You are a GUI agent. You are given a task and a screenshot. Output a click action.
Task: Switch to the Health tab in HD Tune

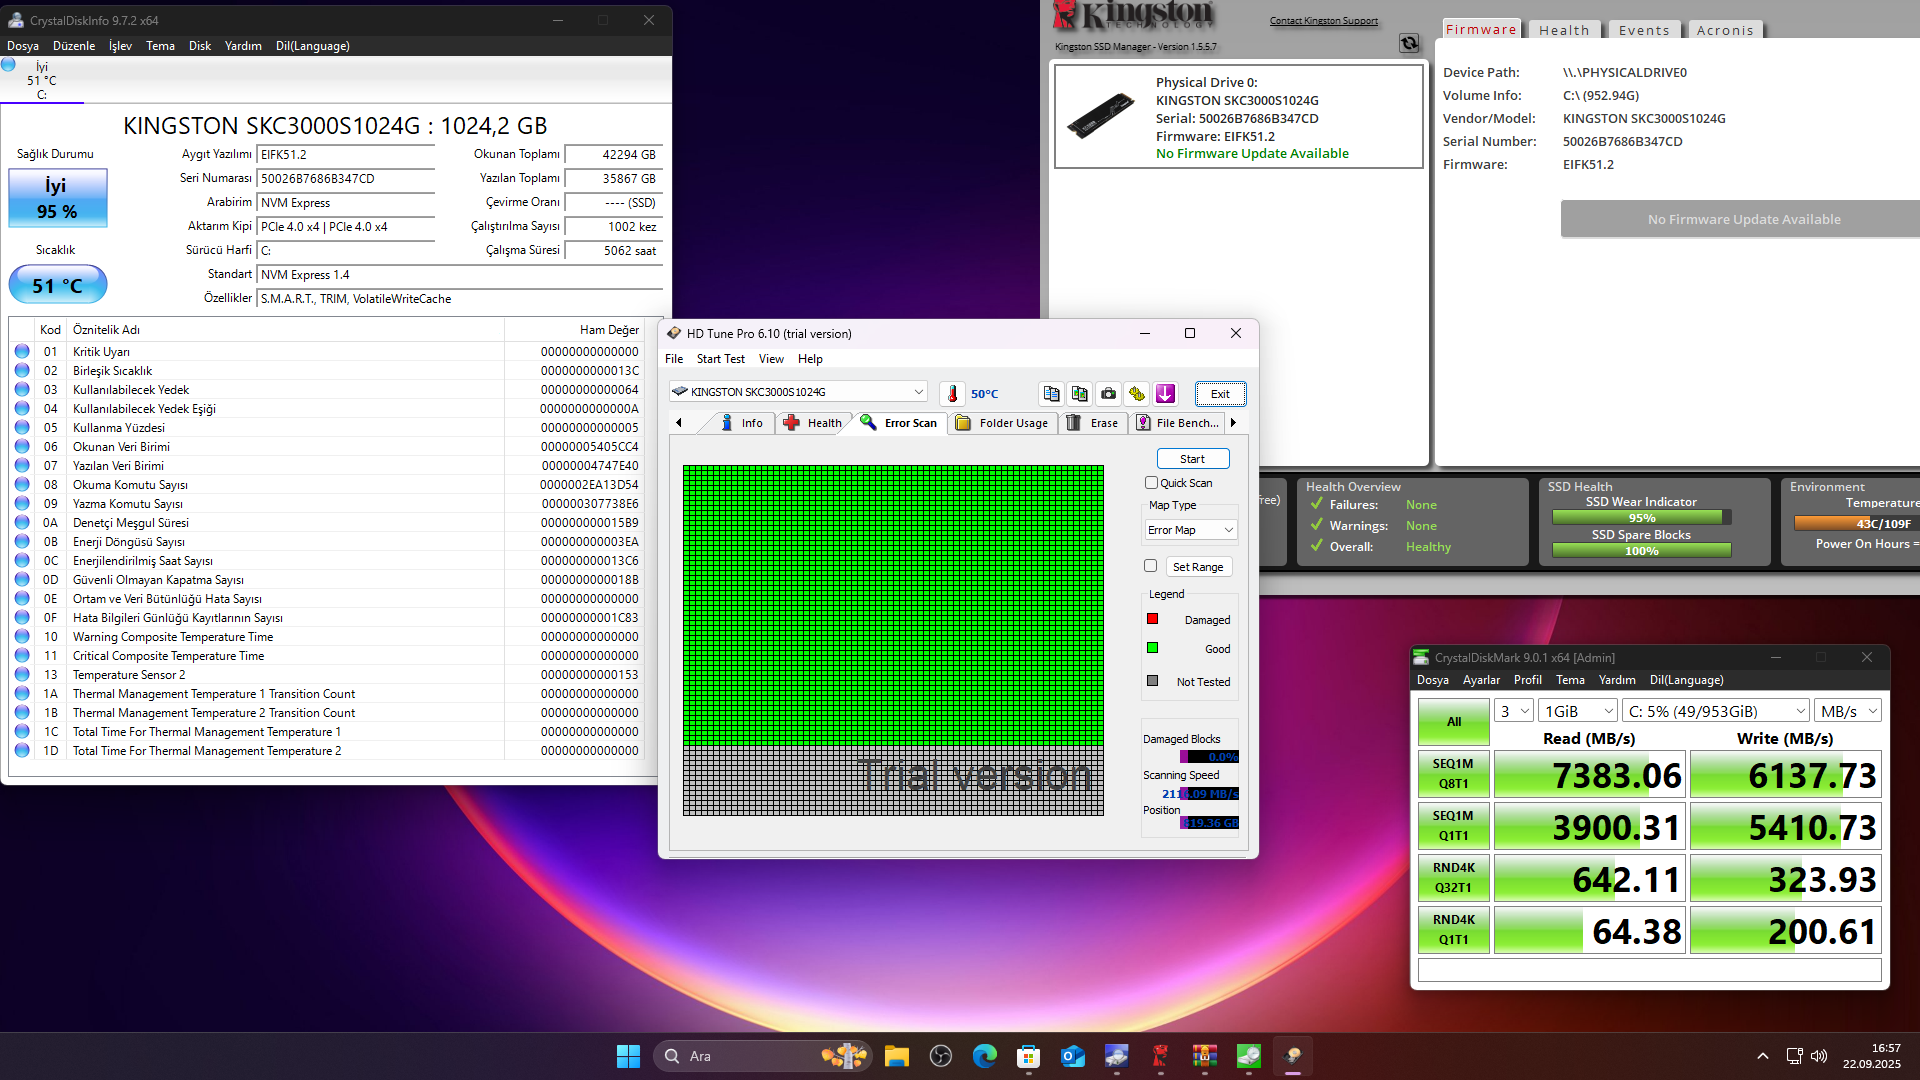tap(813, 423)
